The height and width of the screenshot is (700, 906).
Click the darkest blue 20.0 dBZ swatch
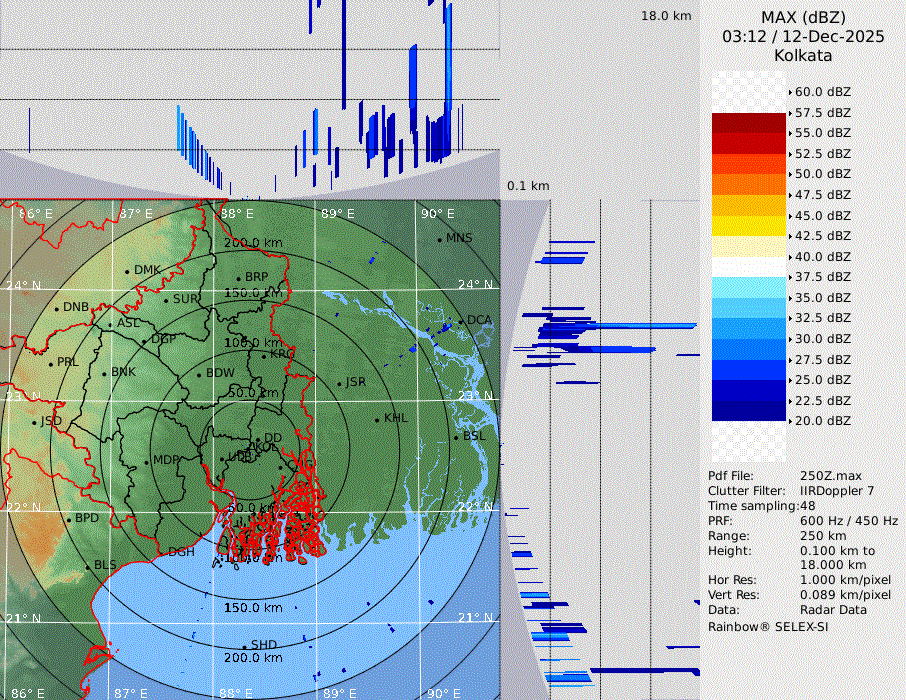[x=749, y=411]
